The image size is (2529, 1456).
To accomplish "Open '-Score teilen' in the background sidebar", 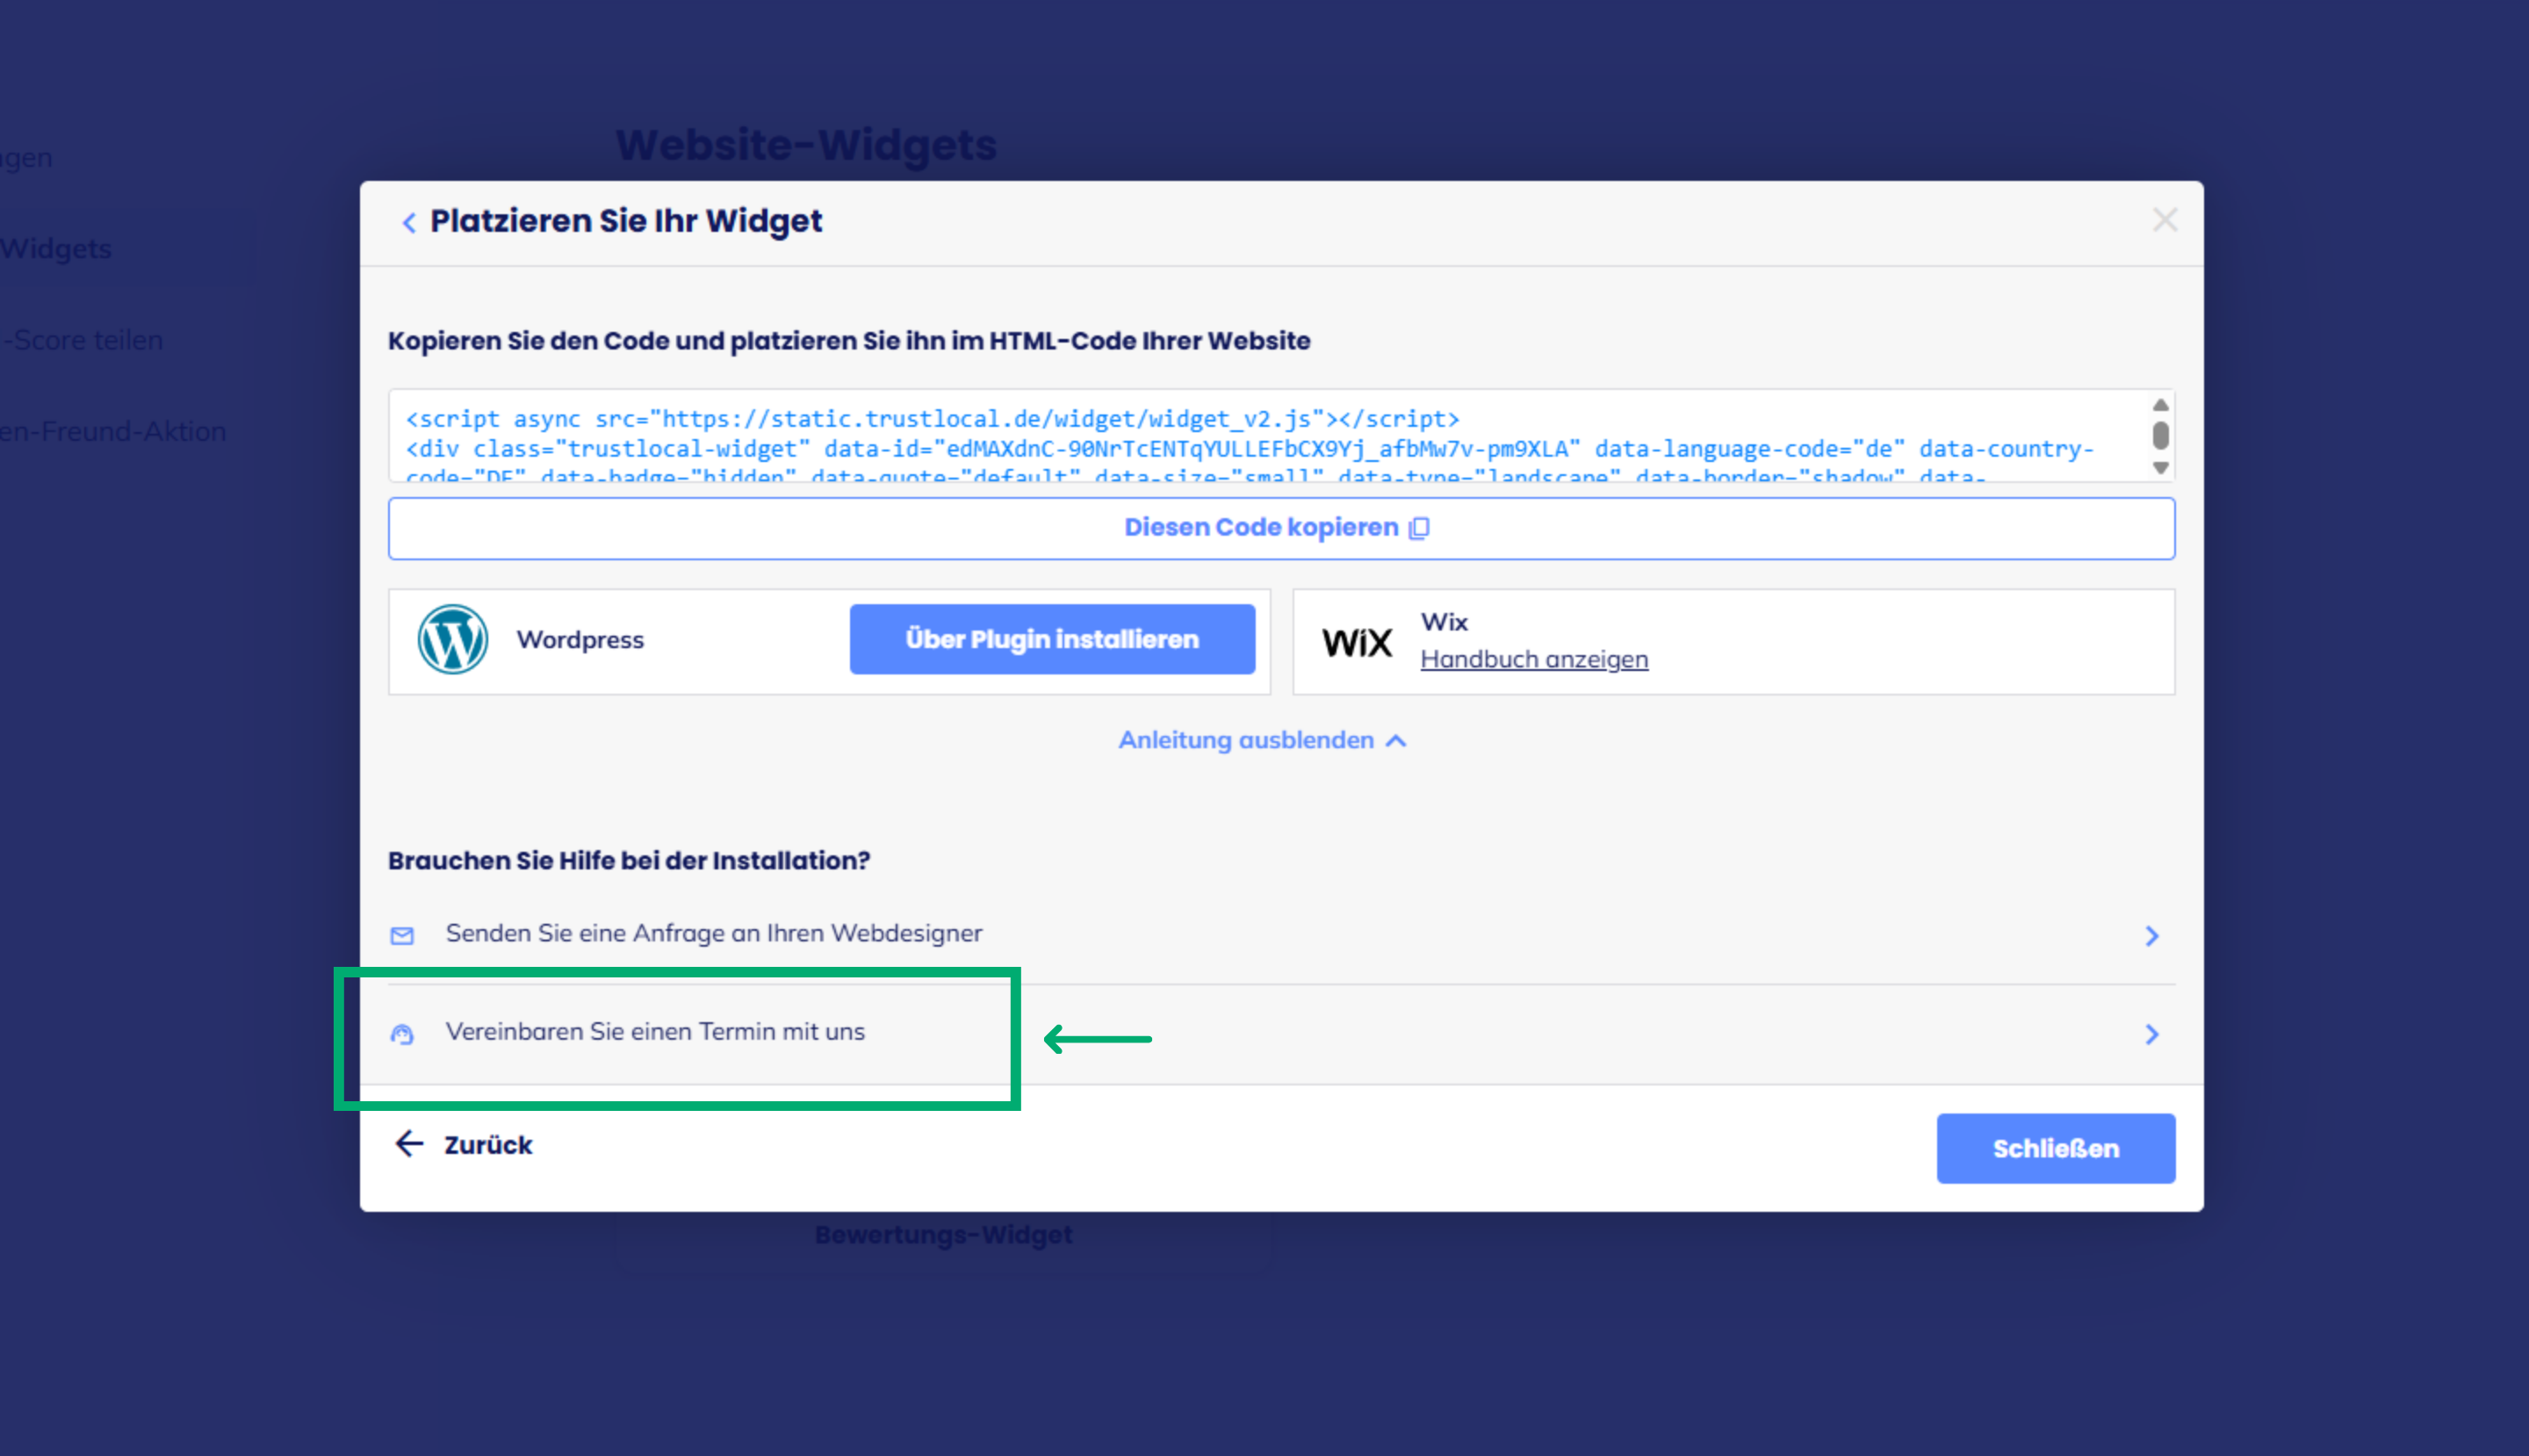I will tap(82, 340).
